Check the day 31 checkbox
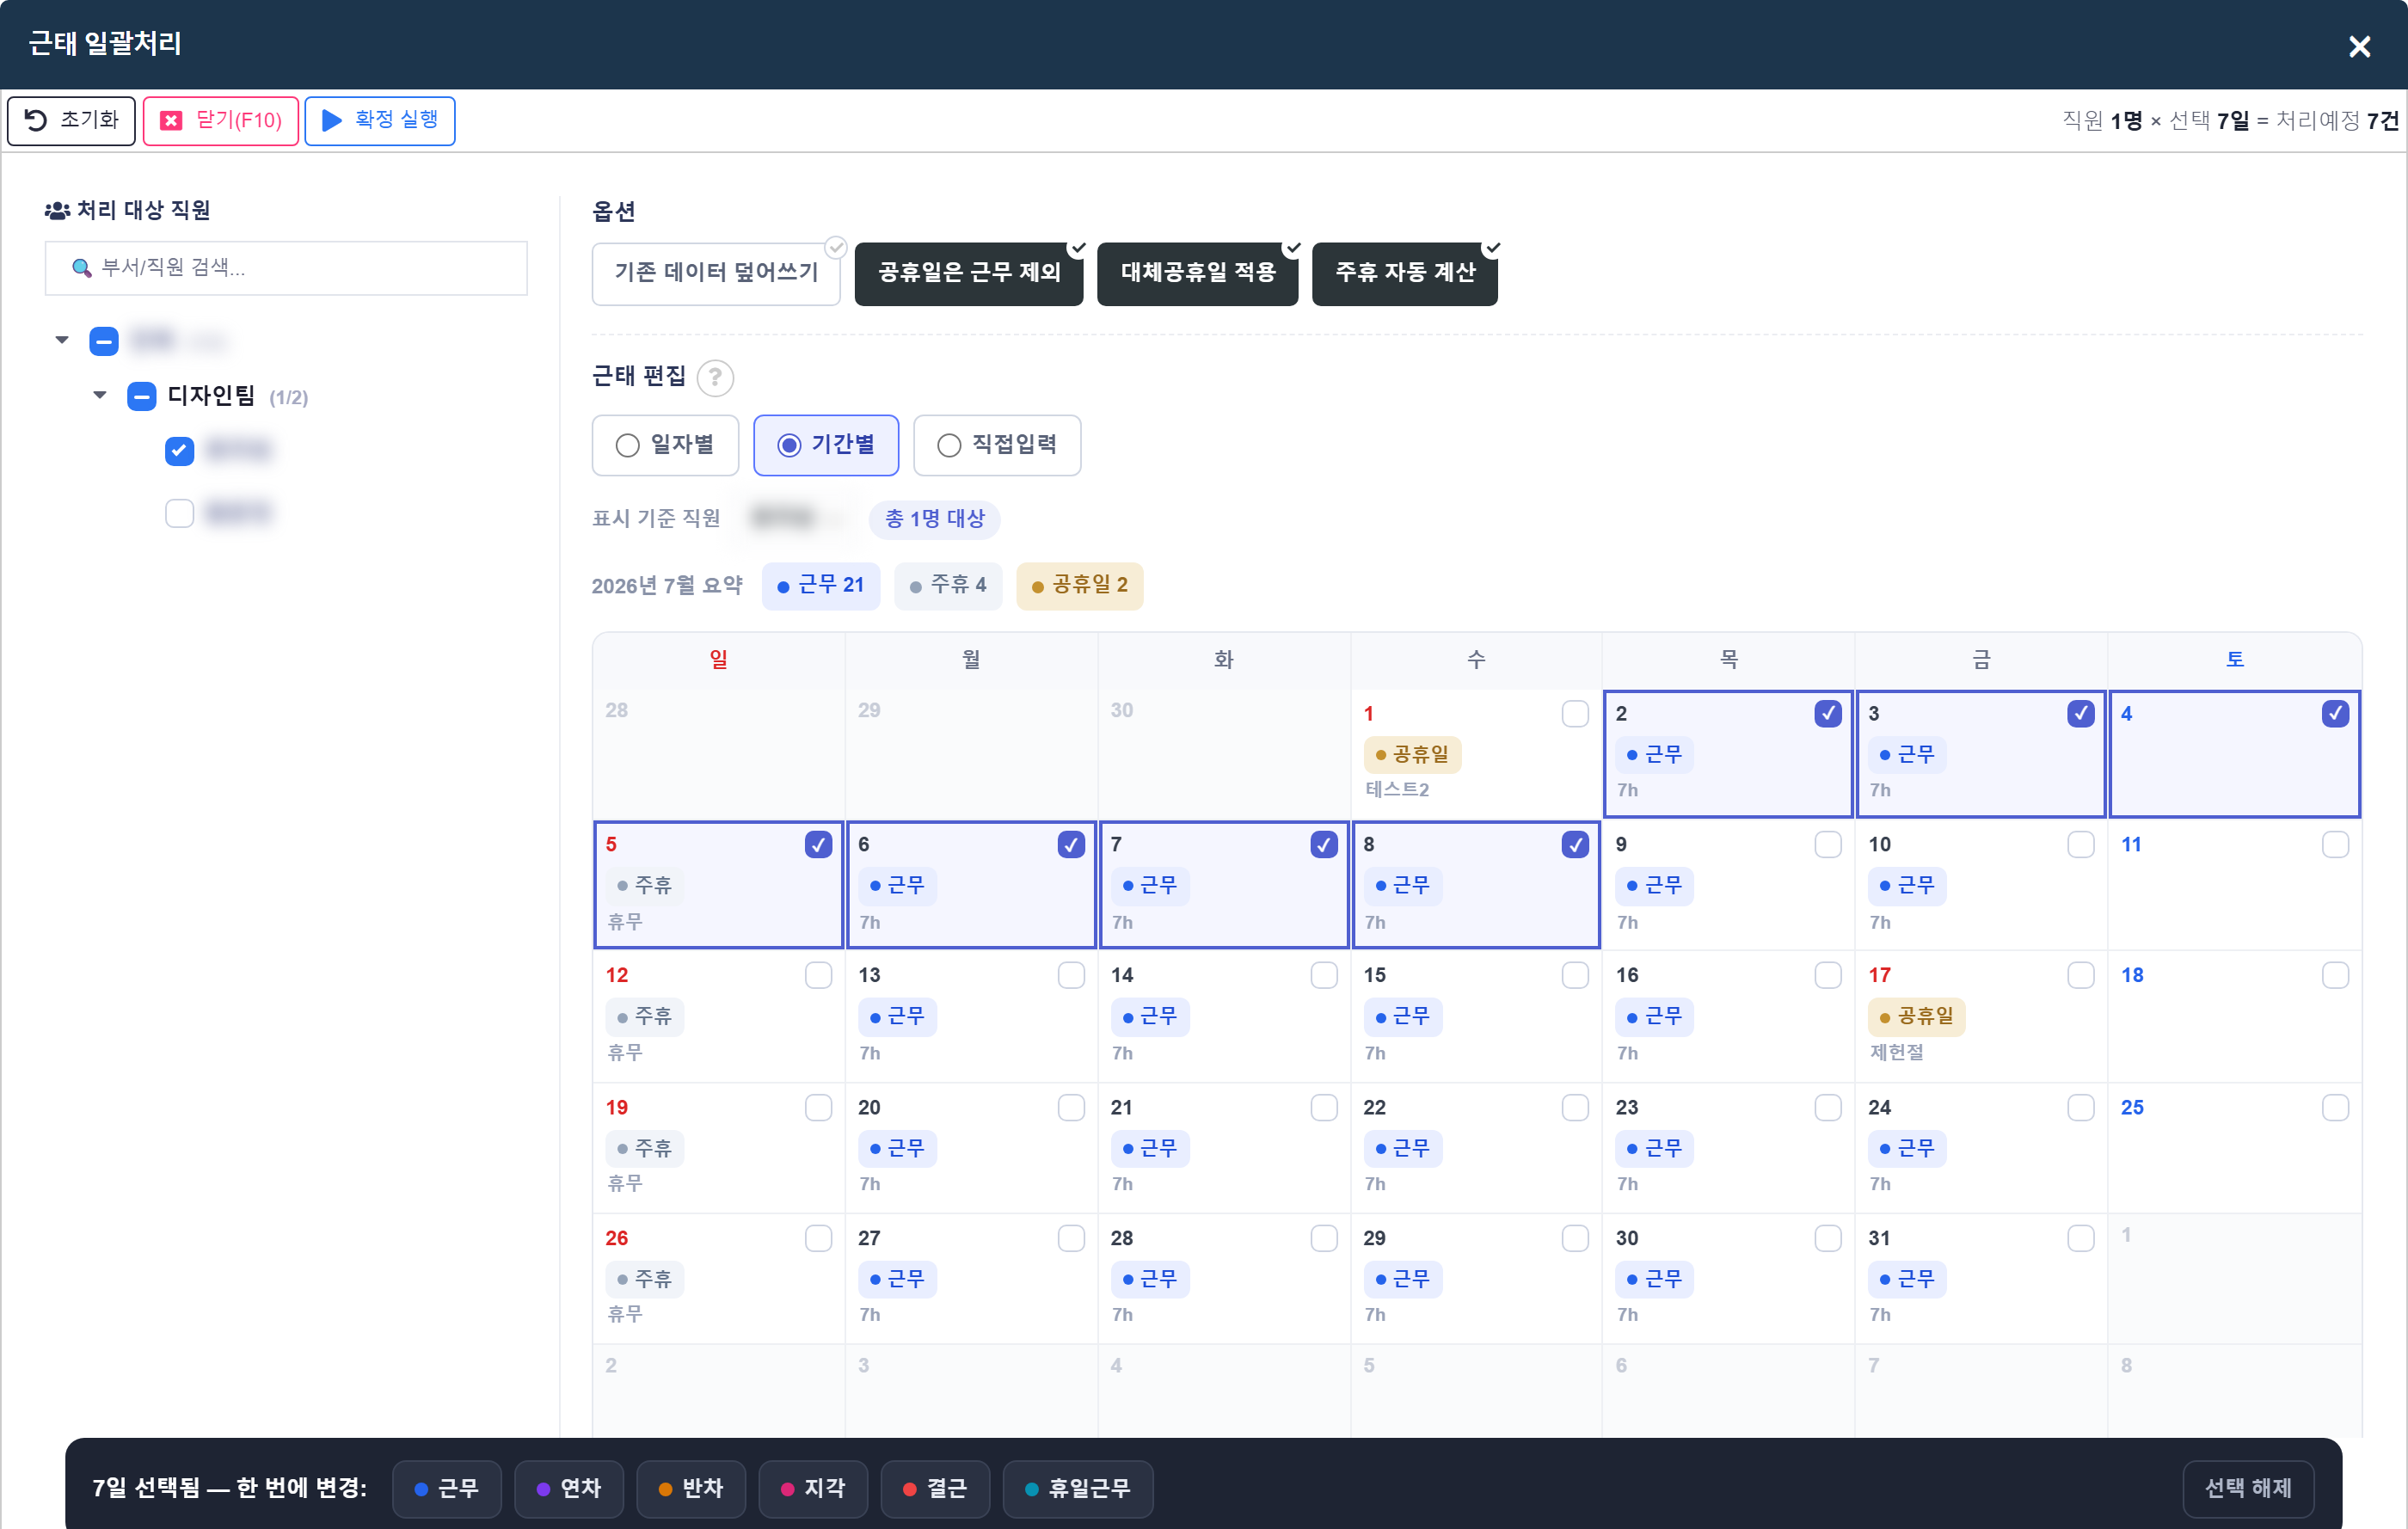2408x1529 pixels. [x=2081, y=1239]
